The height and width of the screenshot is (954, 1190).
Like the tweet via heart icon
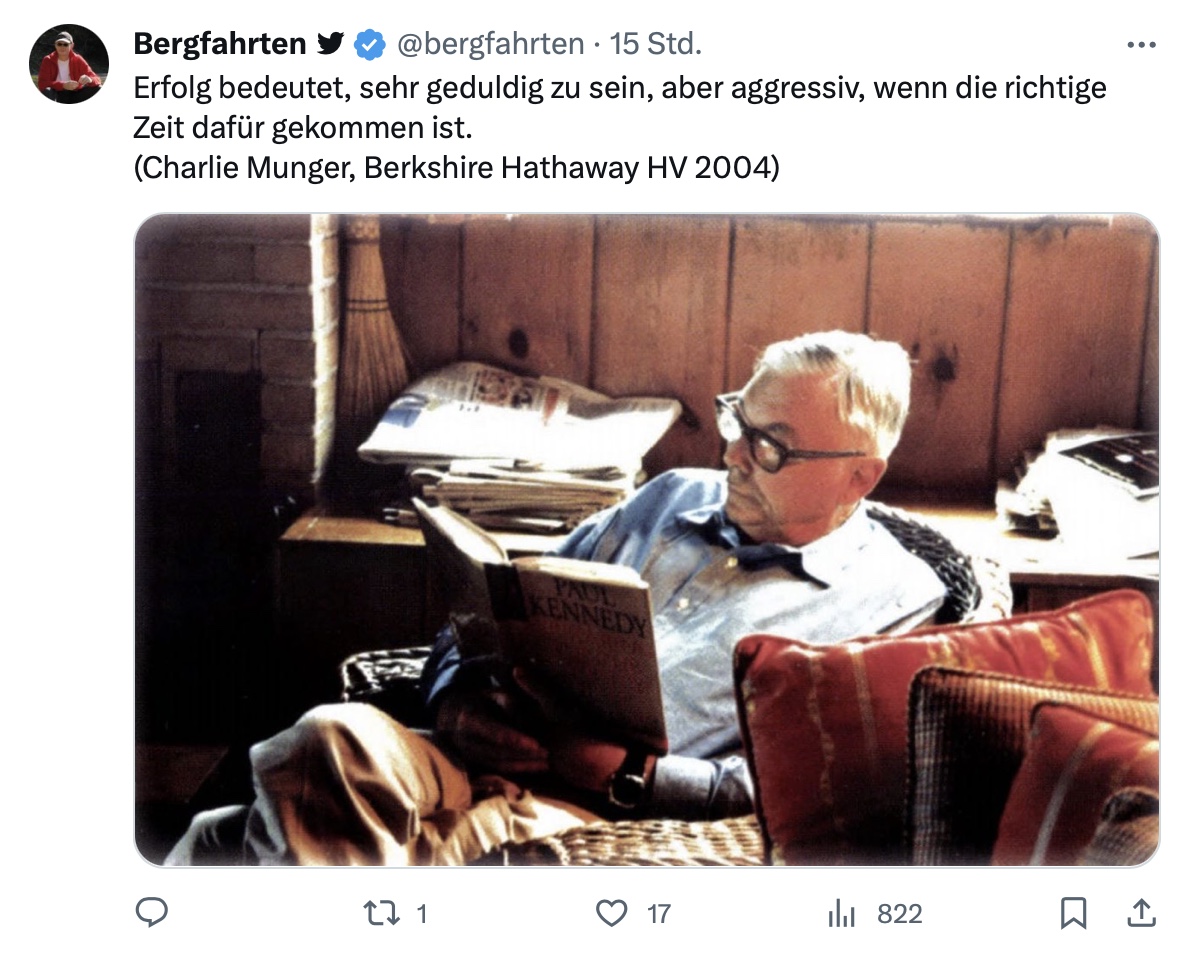(x=611, y=913)
